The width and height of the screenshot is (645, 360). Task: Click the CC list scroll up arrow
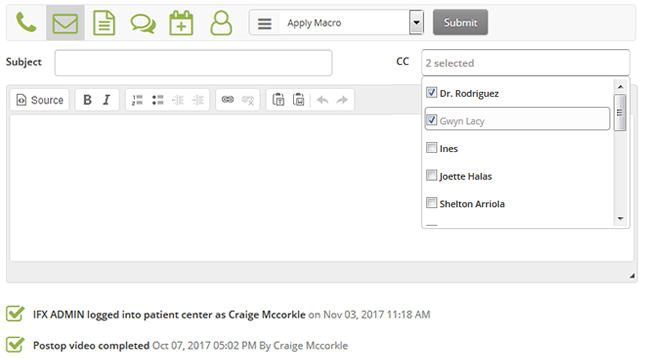[620, 86]
